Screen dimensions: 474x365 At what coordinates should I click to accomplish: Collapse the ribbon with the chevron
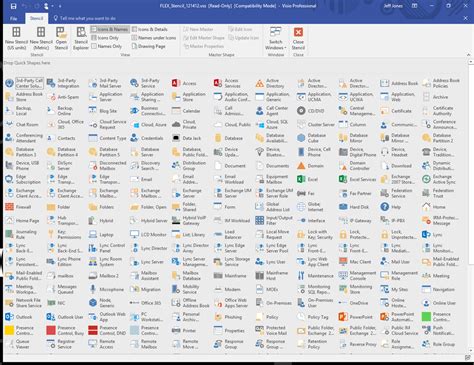(x=468, y=55)
